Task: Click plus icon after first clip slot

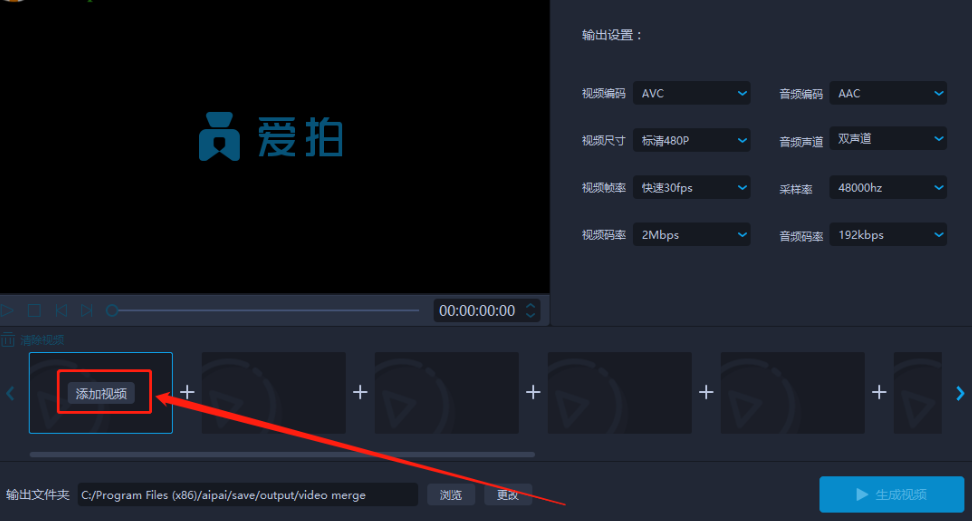Action: point(187,392)
